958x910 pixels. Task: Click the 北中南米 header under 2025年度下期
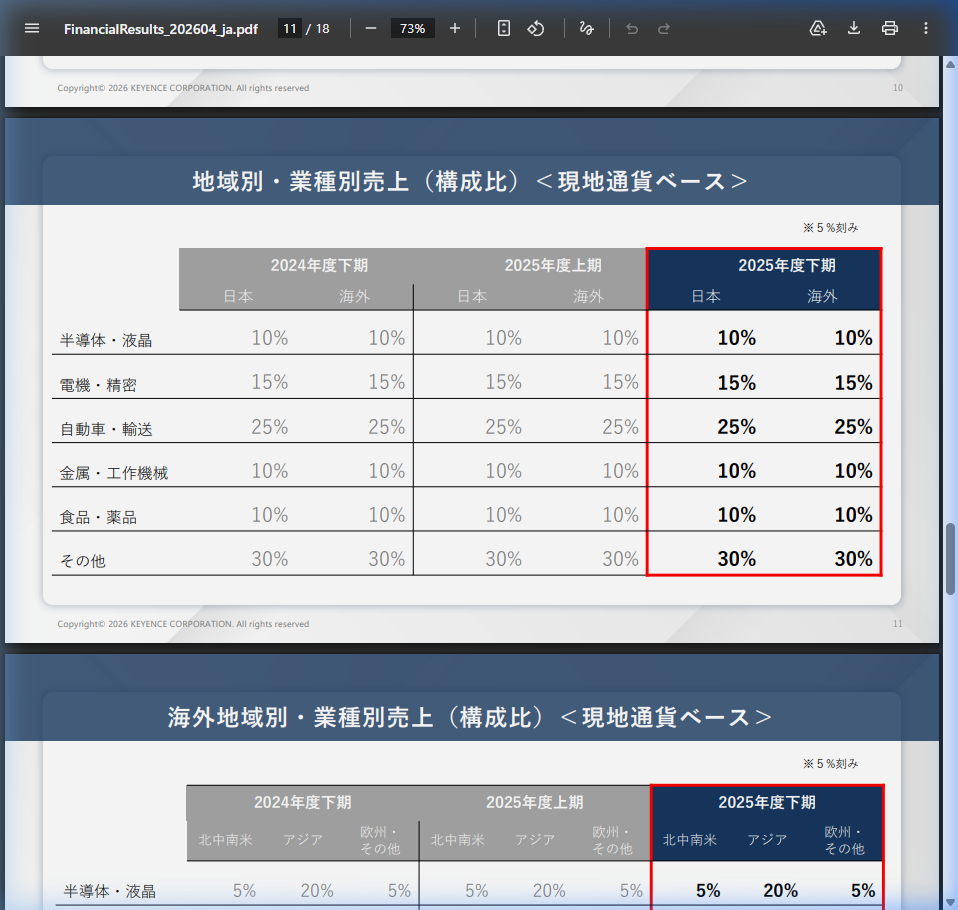tap(690, 840)
